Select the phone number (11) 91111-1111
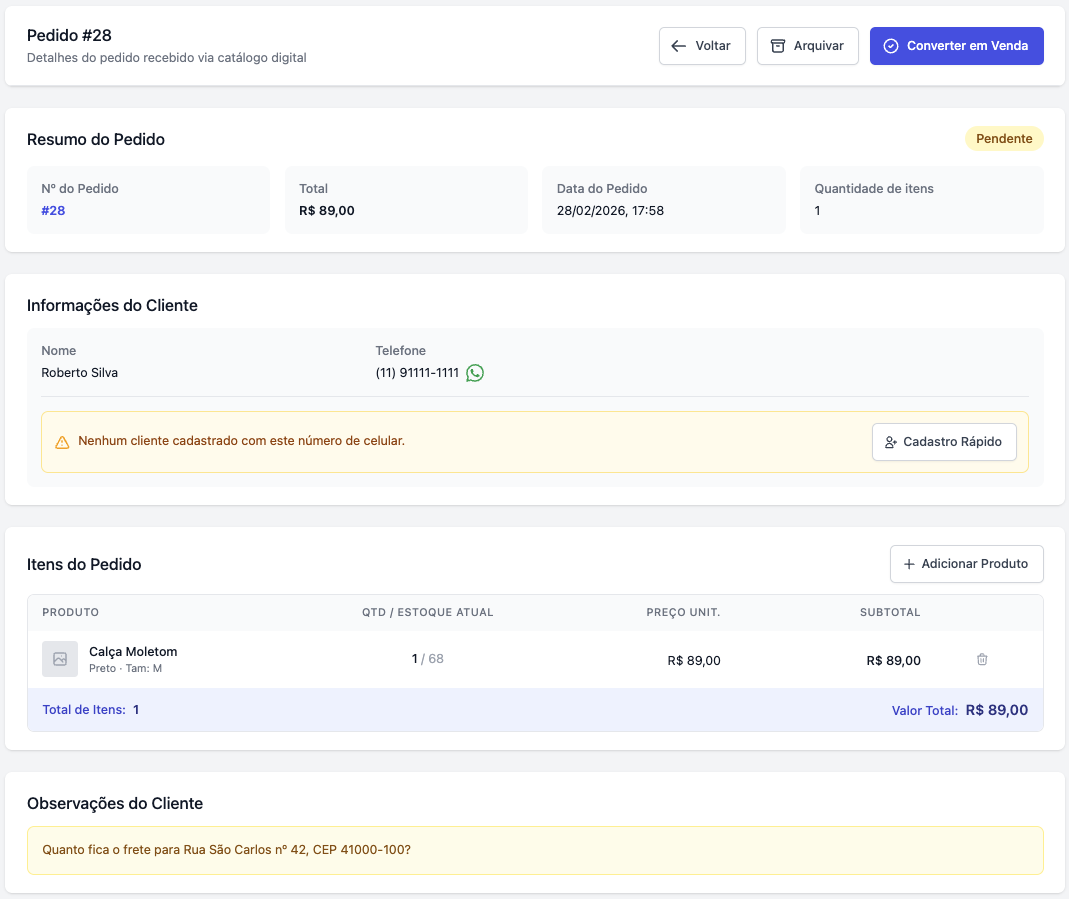 point(417,373)
